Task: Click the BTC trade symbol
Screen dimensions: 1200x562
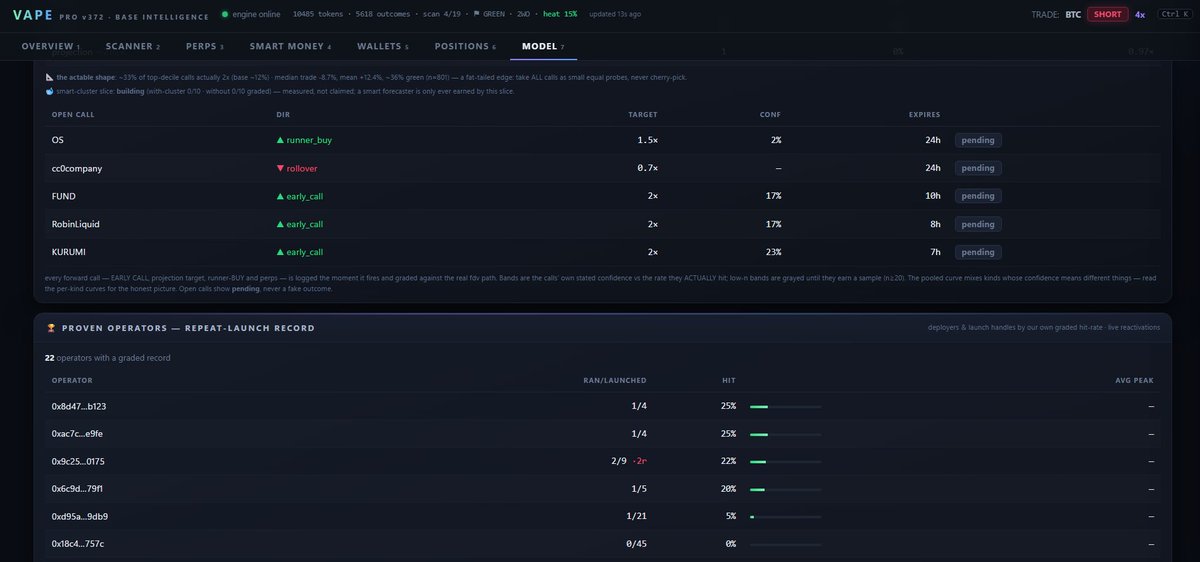Action: 1074,15
